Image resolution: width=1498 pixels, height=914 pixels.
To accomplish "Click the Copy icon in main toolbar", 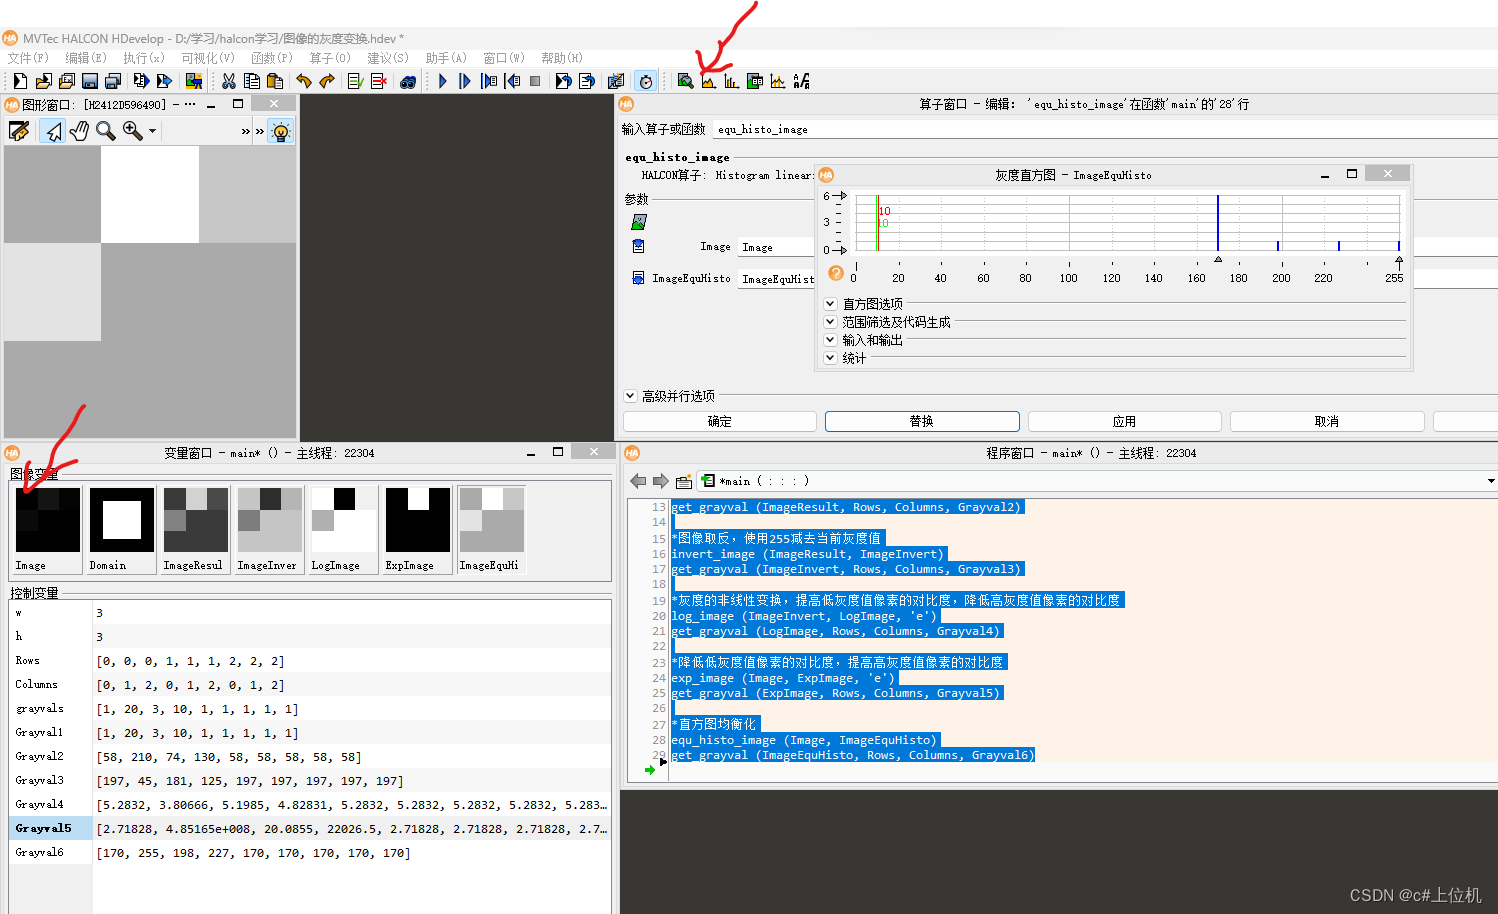I will 252,81.
